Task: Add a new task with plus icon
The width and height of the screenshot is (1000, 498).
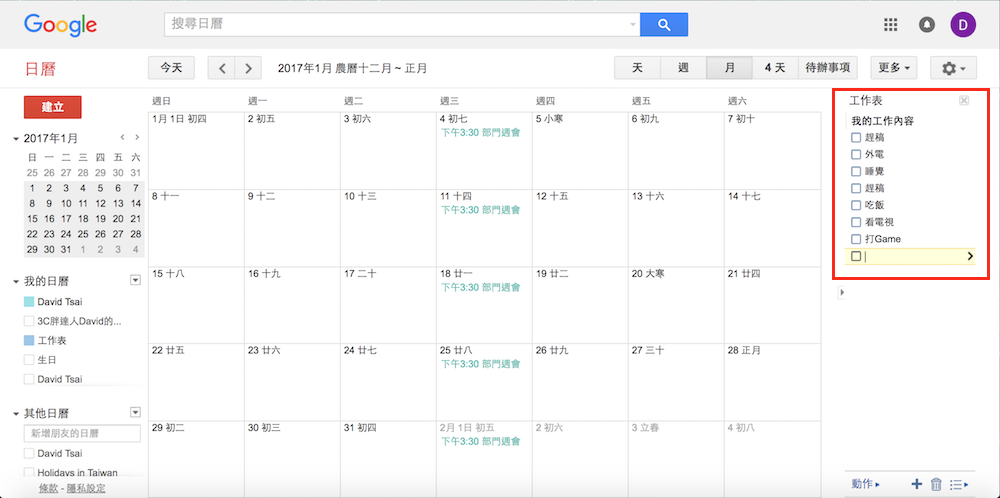Action: [917, 484]
